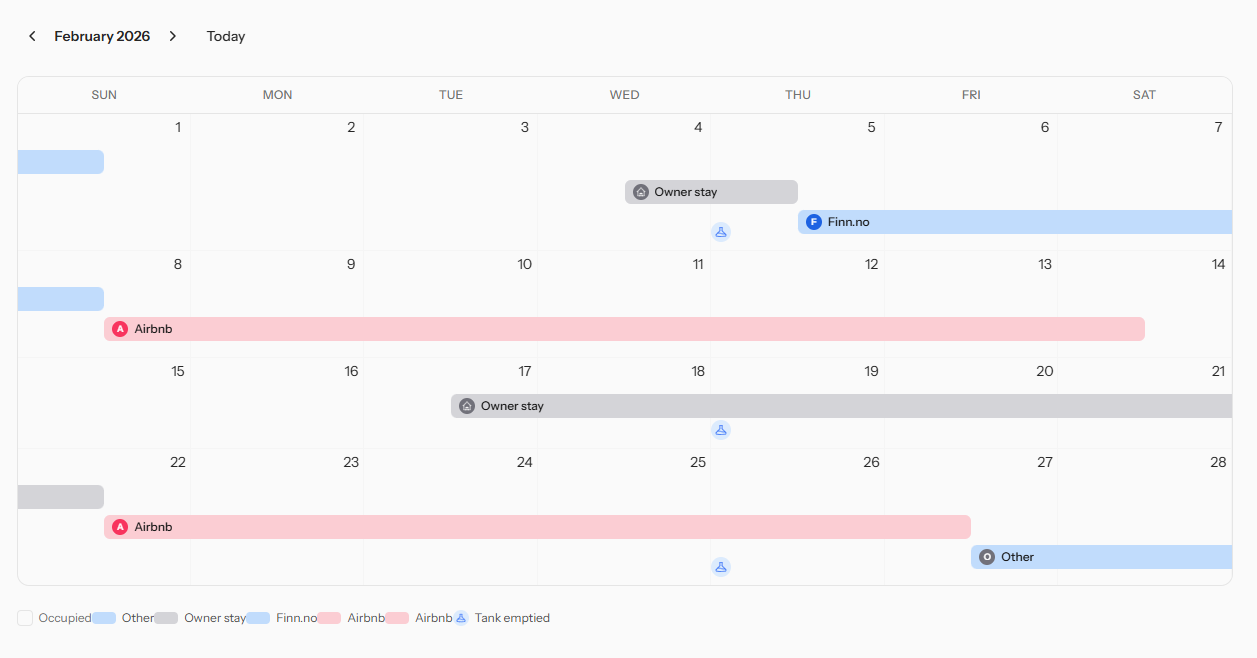
Task: Select day number 3
Action: point(525,127)
